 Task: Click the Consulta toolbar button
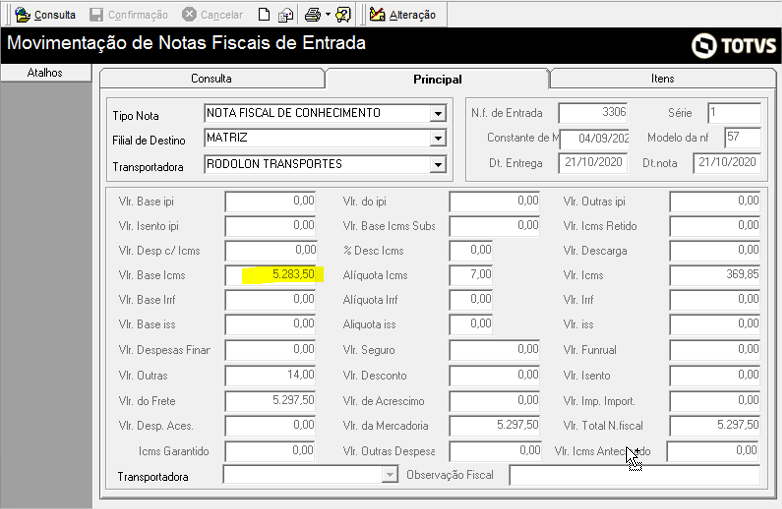click(45, 15)
